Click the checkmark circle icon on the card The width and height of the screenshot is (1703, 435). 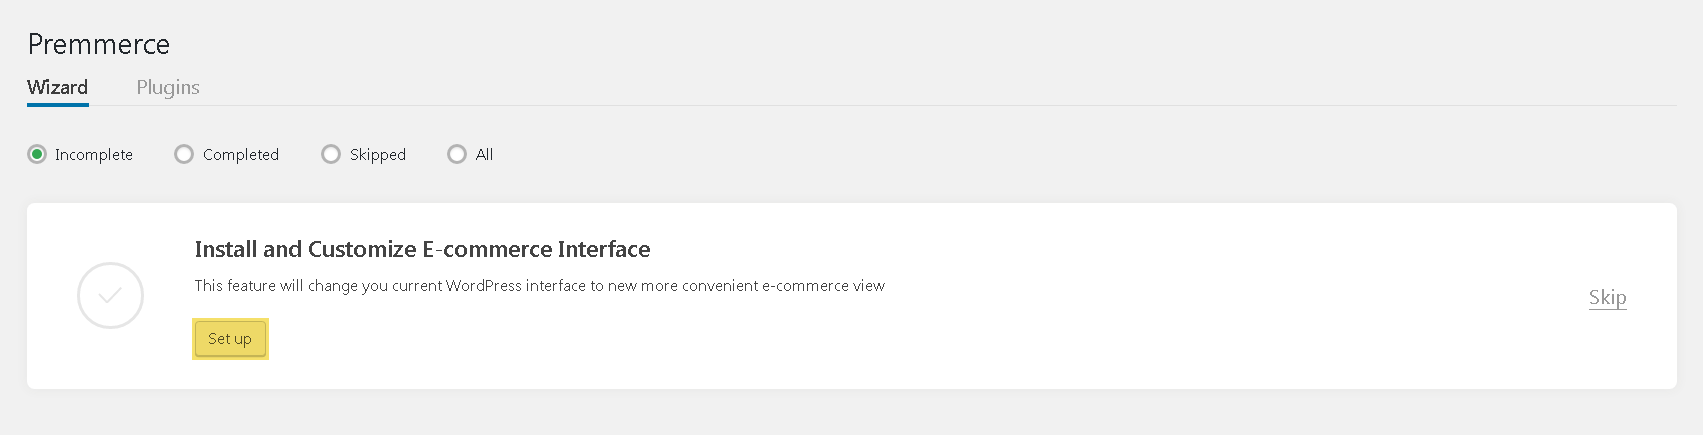(x=110, y=295)
